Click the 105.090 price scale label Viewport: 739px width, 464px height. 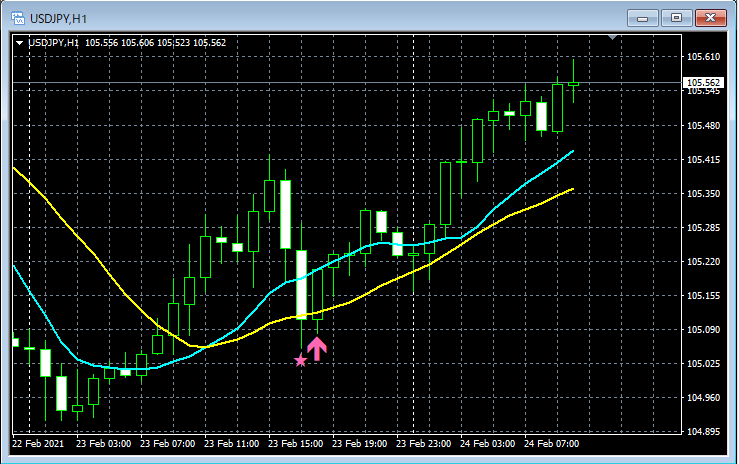tap(704, 330)
